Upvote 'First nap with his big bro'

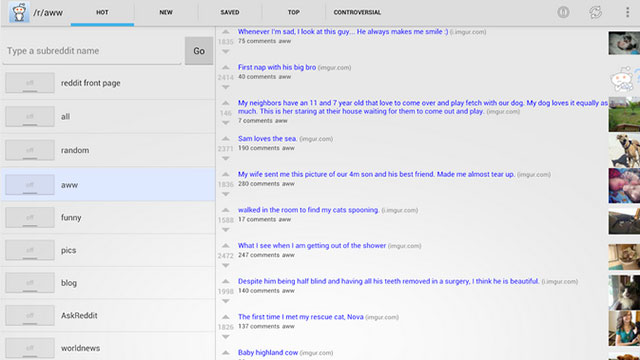coord(226,67)
